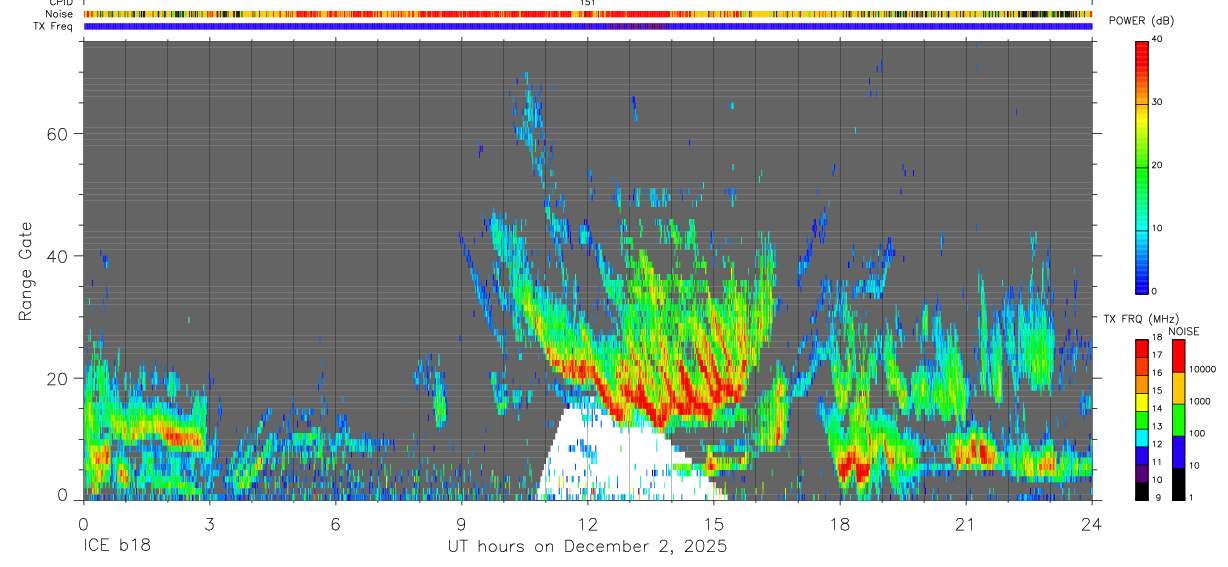Click the '1000' label in NOISE legend
The height and width of the screenshot is (567, 1228).
tap(1201, 401)
